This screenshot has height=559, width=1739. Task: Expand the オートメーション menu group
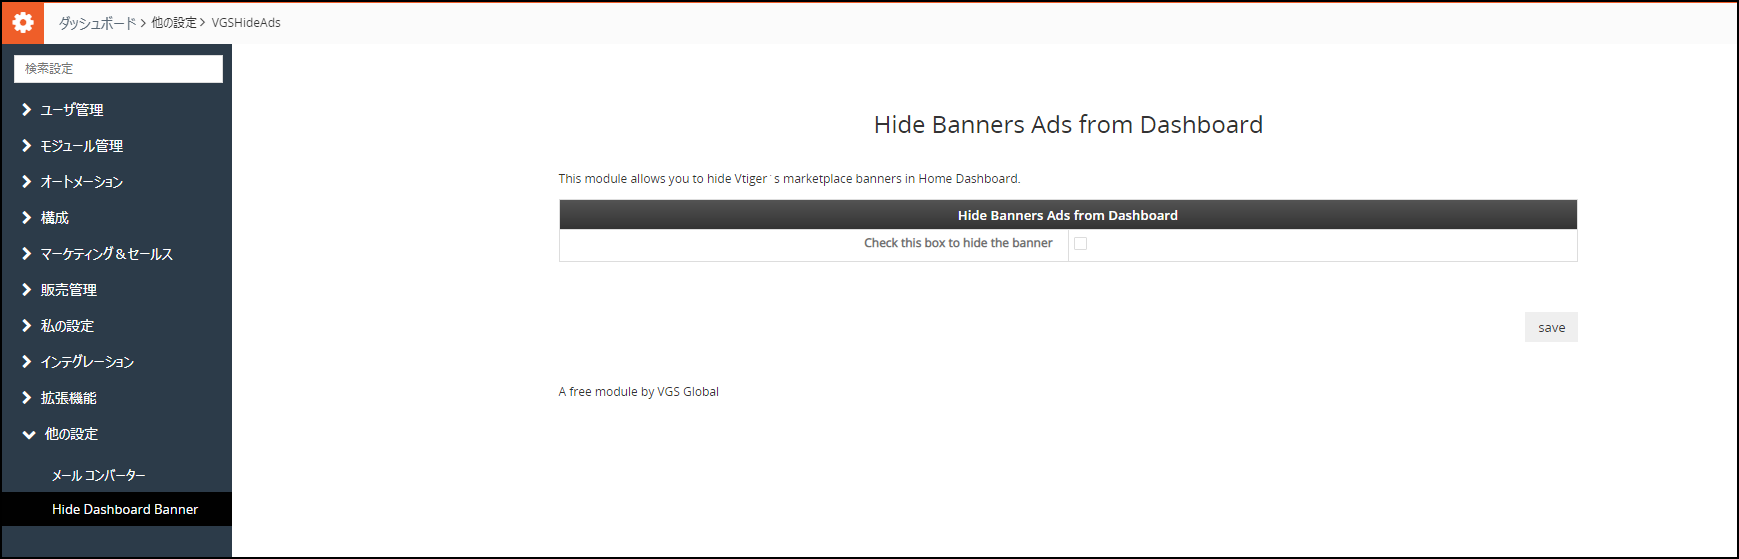point(81,182)
